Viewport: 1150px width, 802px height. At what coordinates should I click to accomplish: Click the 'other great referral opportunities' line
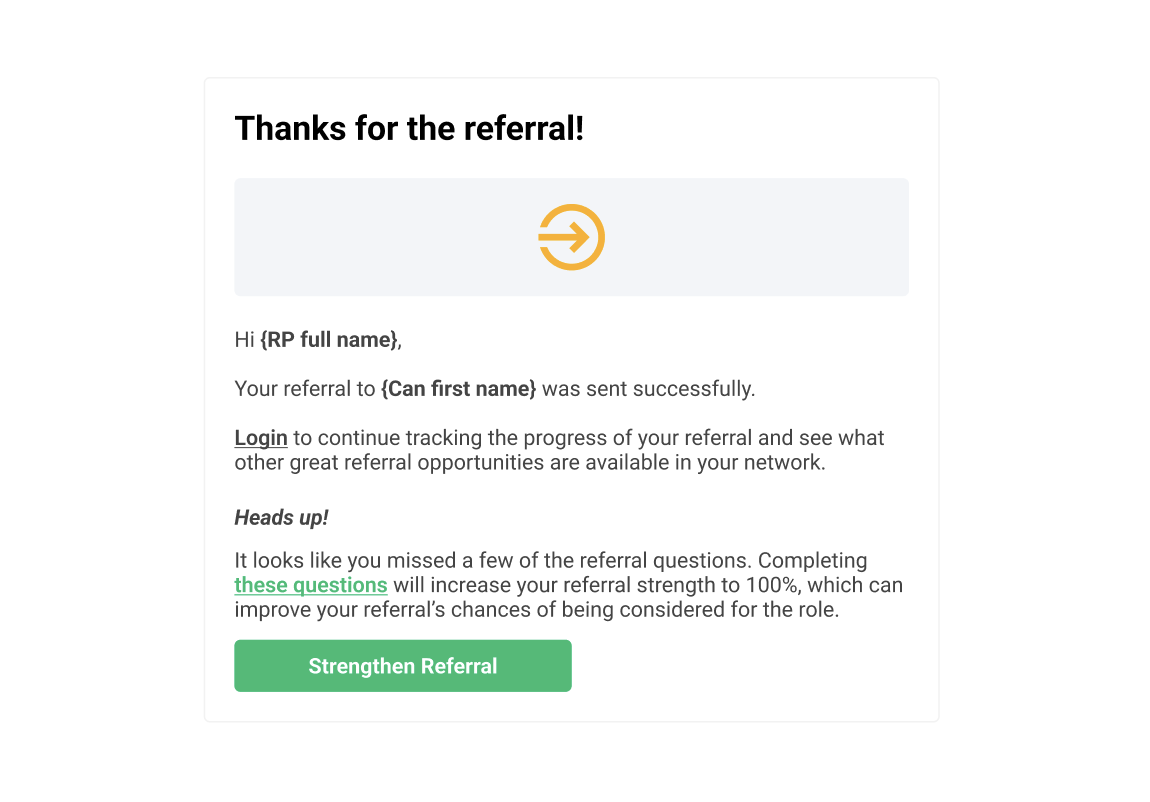point(530,463)
